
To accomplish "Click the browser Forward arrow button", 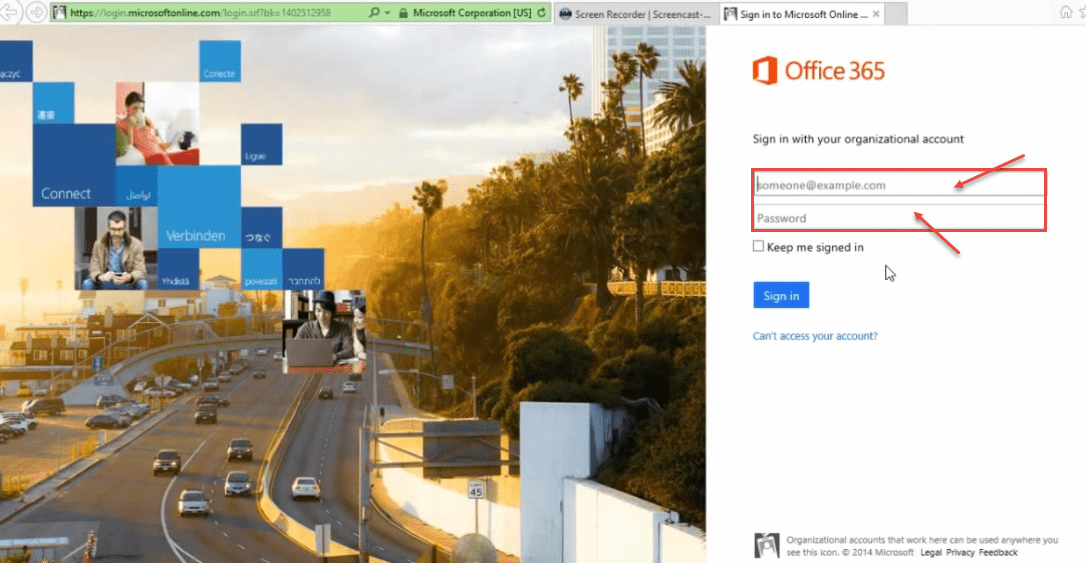I will [x=36, y=12].
